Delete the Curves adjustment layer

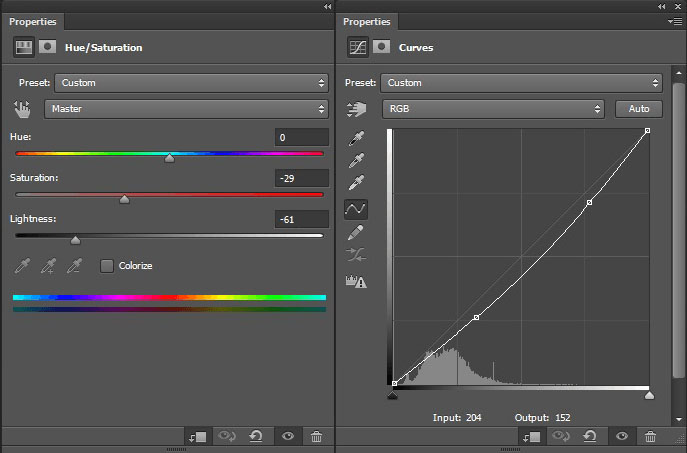651,436
